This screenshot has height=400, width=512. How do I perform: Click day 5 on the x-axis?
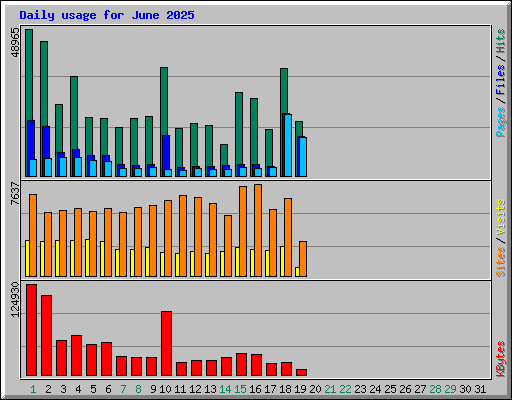point(93,389)
